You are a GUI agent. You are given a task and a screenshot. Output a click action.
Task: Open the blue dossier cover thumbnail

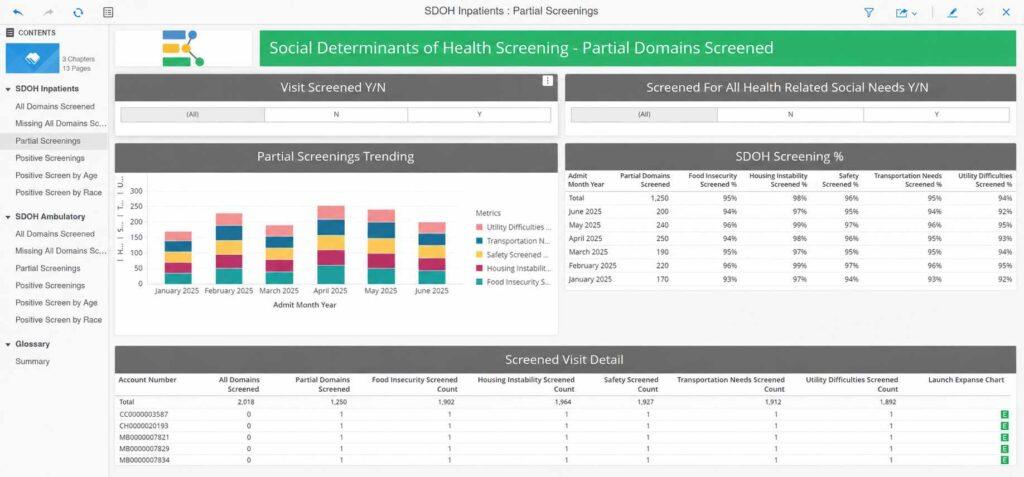coord(33,58)
